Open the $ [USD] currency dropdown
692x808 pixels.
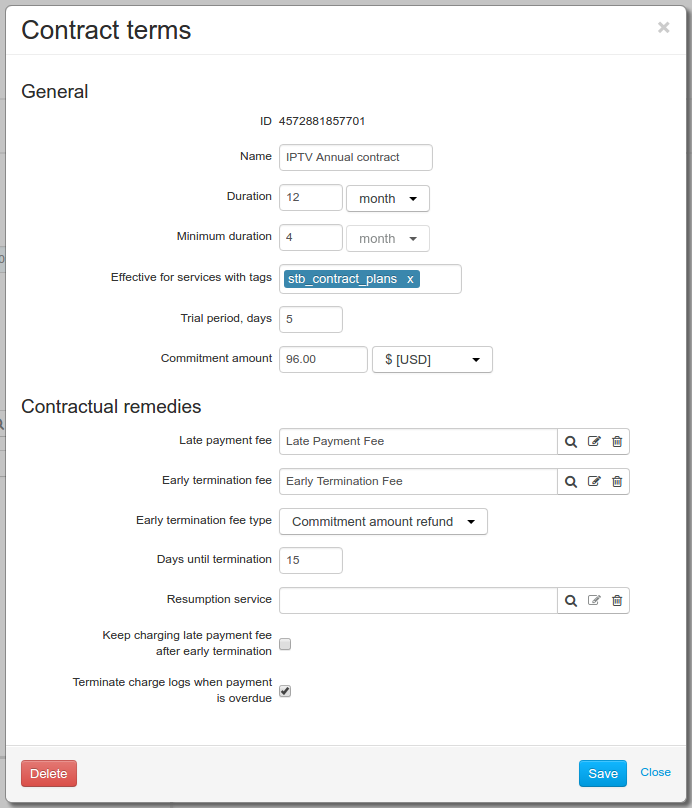click(x=432, y=360)
